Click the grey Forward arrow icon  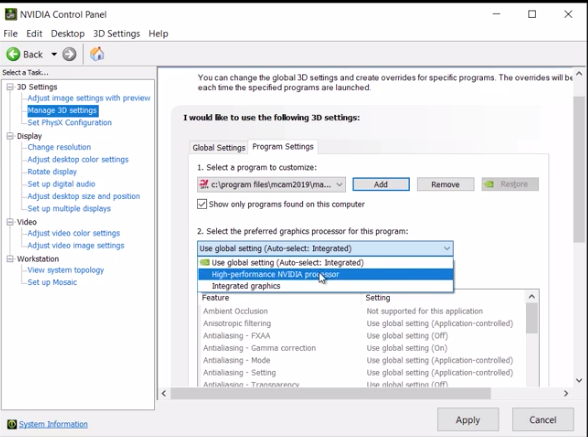pyautogui.click(x=69, y=54)
